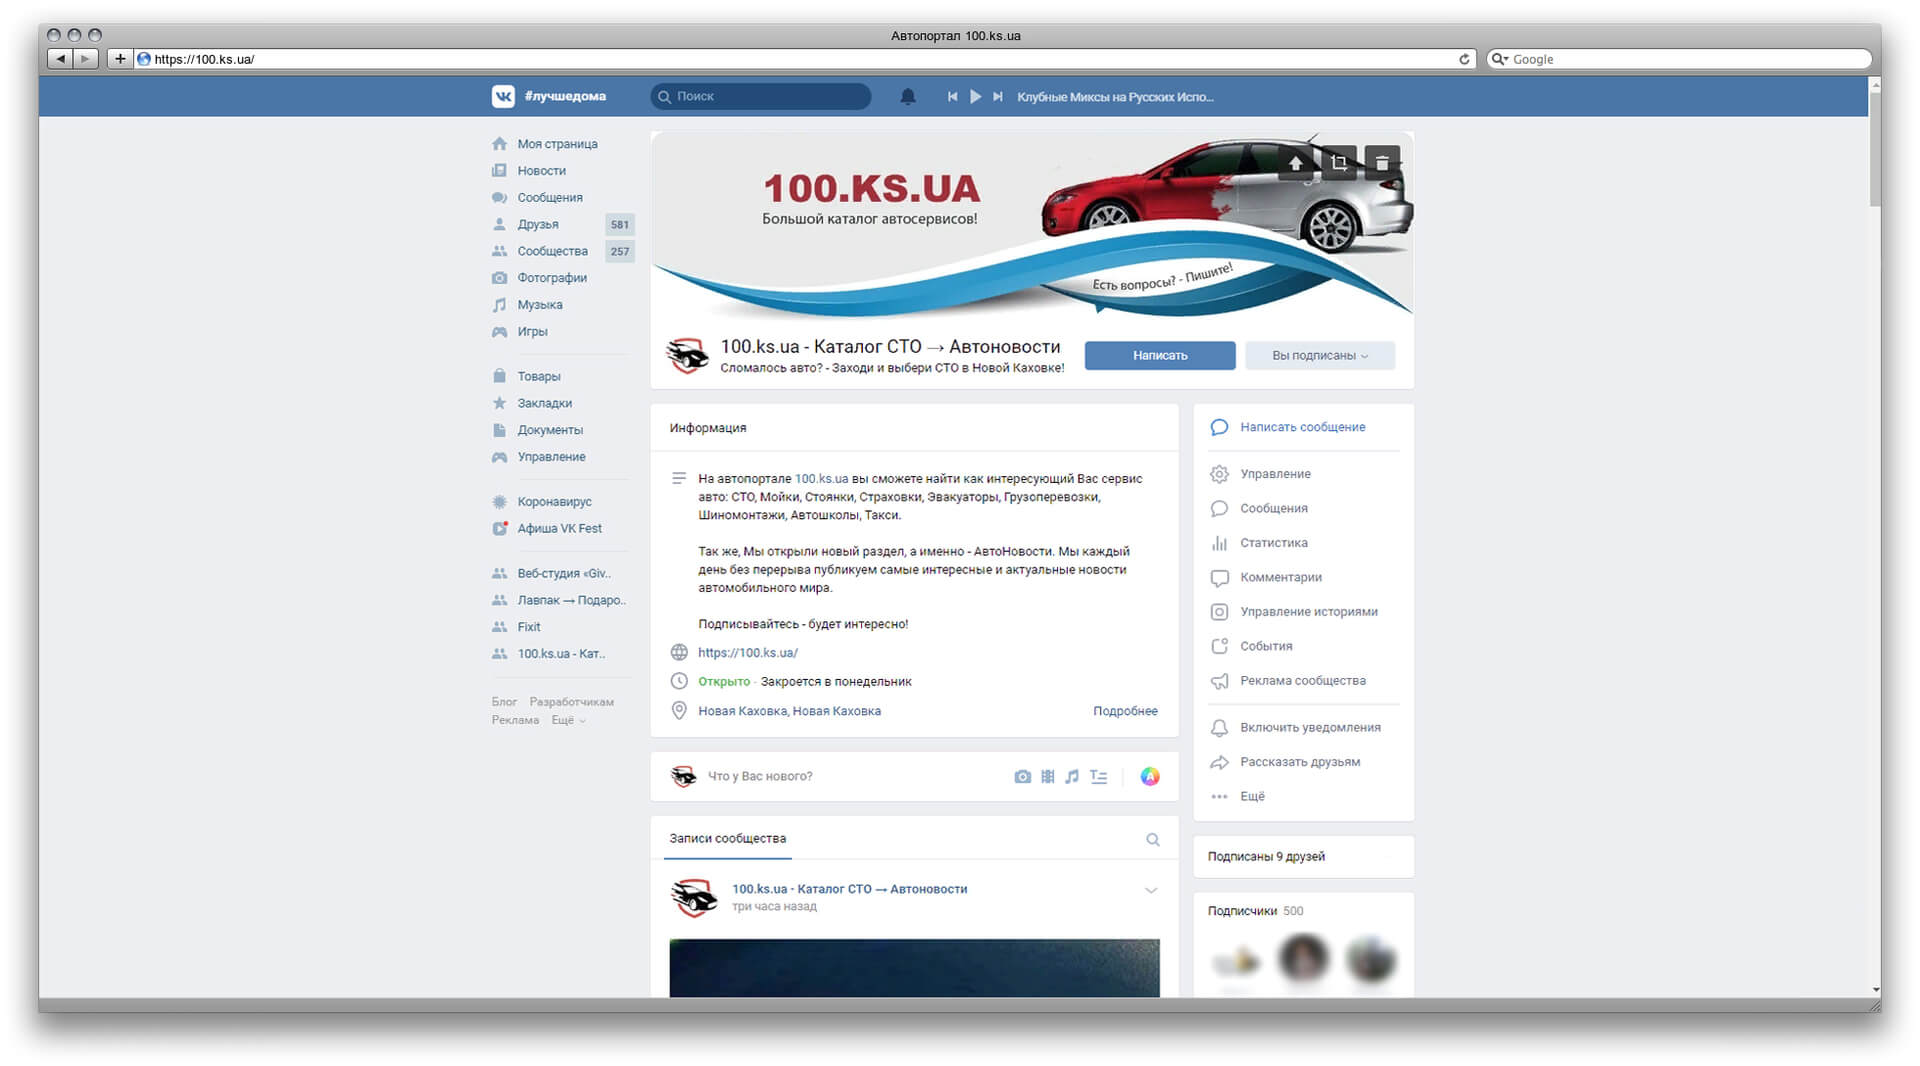Attach a photo to new post
This screenshot has width=1920, height=1066.
(1022, 777)
